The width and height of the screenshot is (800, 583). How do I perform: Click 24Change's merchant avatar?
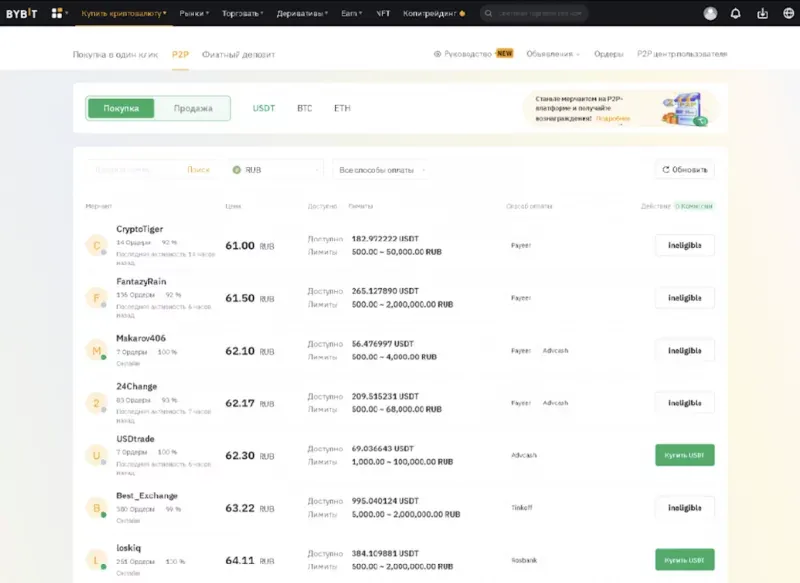96,403
